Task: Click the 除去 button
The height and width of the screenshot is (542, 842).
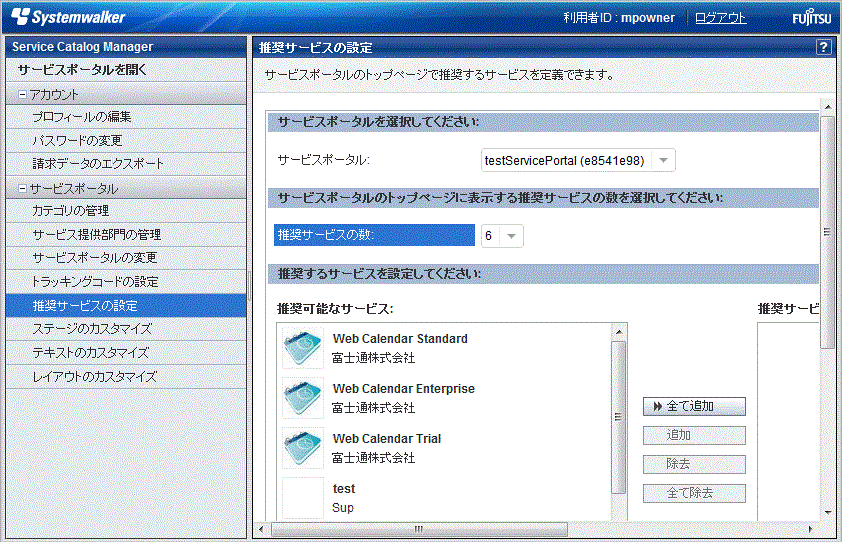Action: 694,464
